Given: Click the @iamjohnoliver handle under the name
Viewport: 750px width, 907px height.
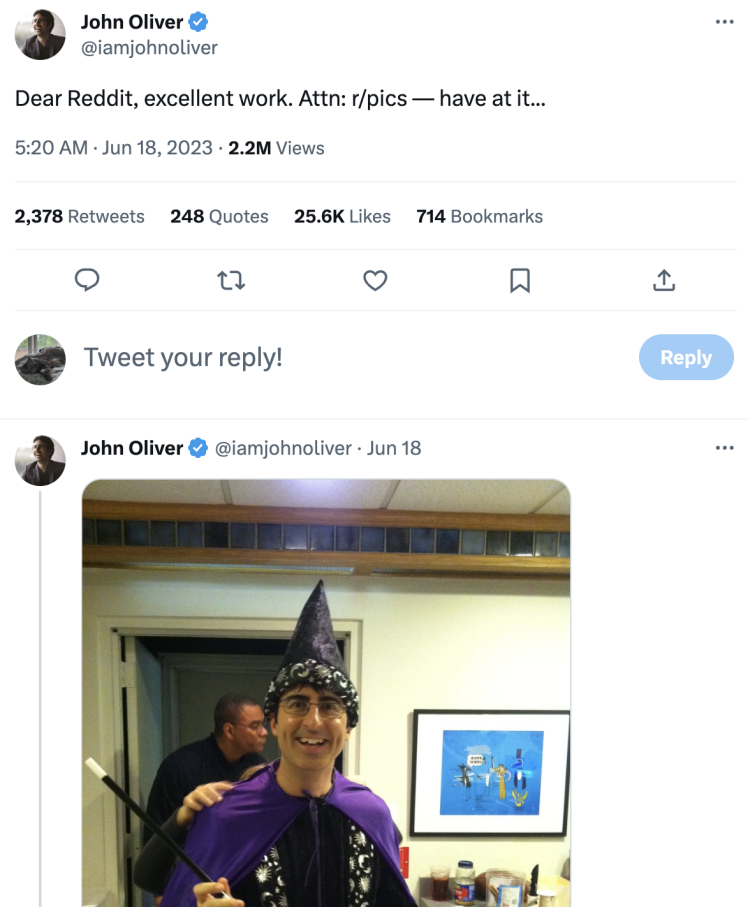Looking at the screenshot, I should click(149, 47).
